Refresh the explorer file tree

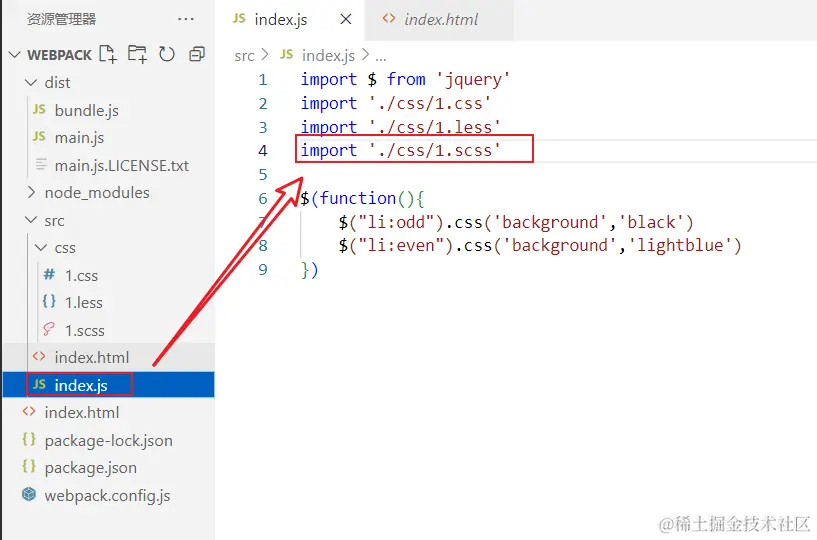(x=167, y=54)
